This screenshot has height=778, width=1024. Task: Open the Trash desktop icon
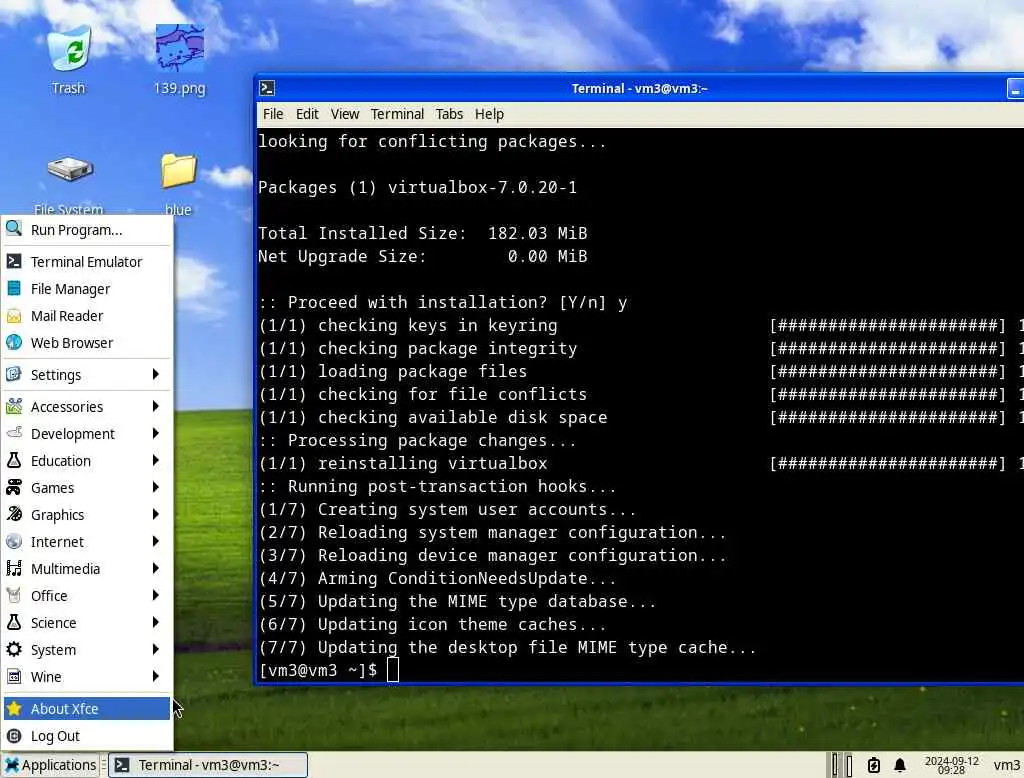[x=69, y=49]
